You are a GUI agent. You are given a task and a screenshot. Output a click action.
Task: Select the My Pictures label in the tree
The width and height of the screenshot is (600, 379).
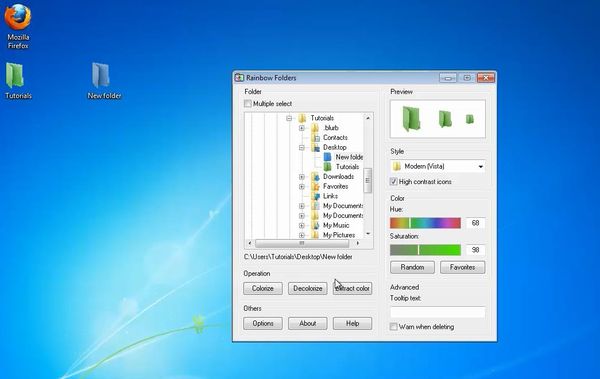pyautogui.click(x=339, y=235)
